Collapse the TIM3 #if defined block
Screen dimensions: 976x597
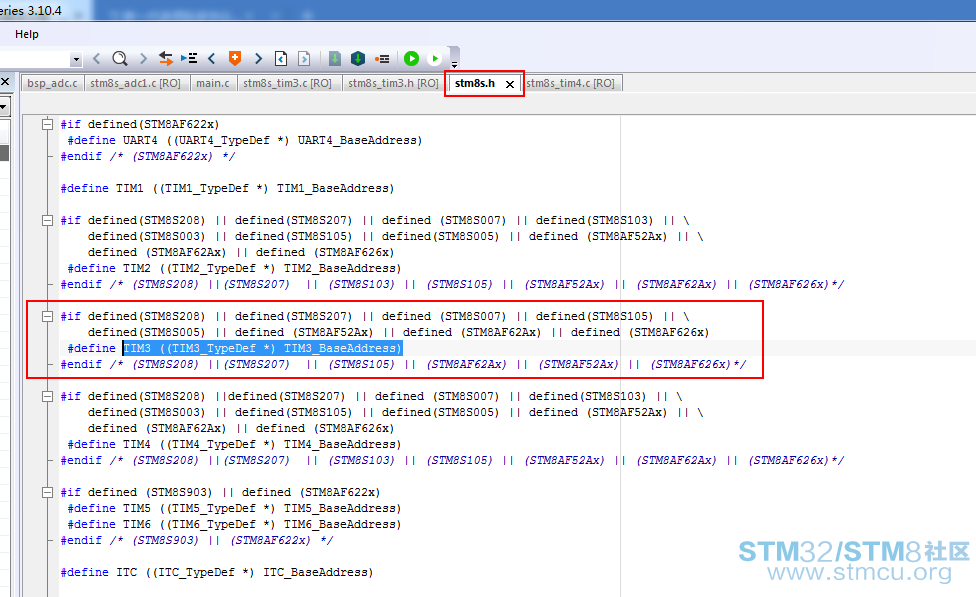tap(47, 316)
